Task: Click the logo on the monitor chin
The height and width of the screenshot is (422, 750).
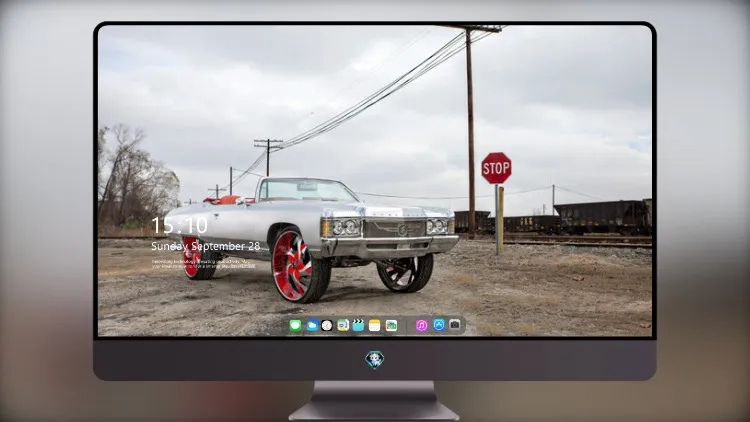Action: pos(375,360)
